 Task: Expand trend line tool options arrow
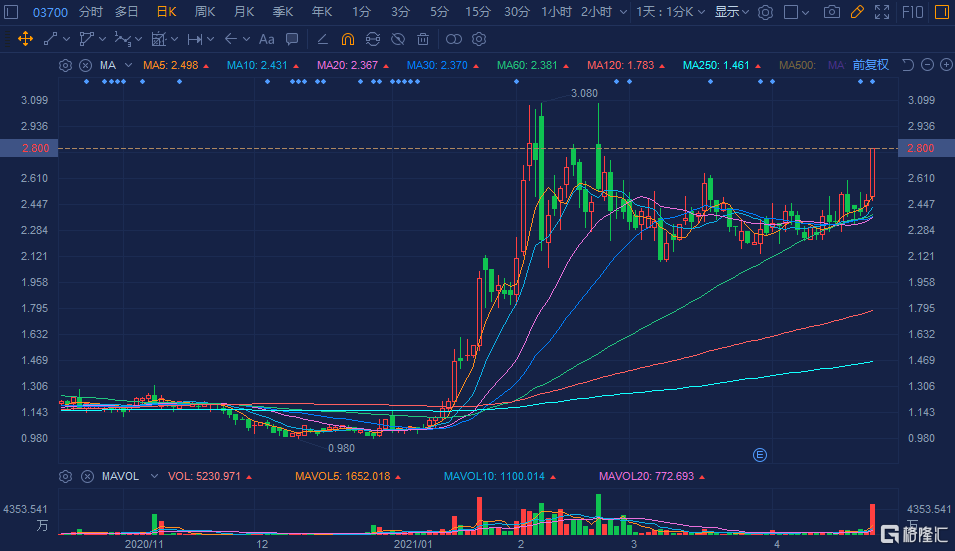[x=66, y=39]
